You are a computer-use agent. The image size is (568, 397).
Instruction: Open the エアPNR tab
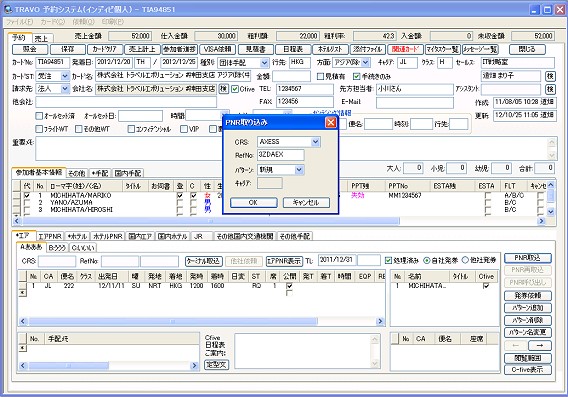[50, 237]
